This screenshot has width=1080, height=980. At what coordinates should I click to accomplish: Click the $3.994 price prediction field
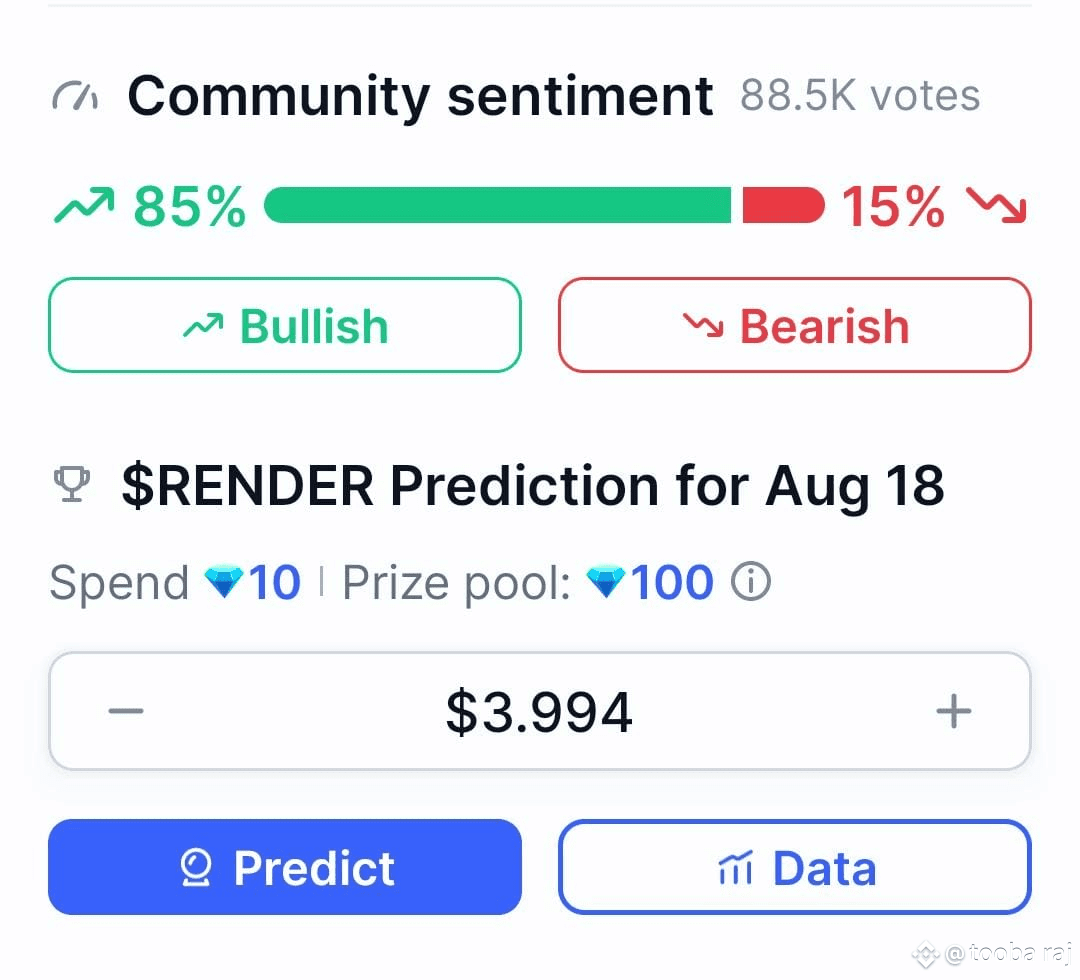[x=539, y=711]
